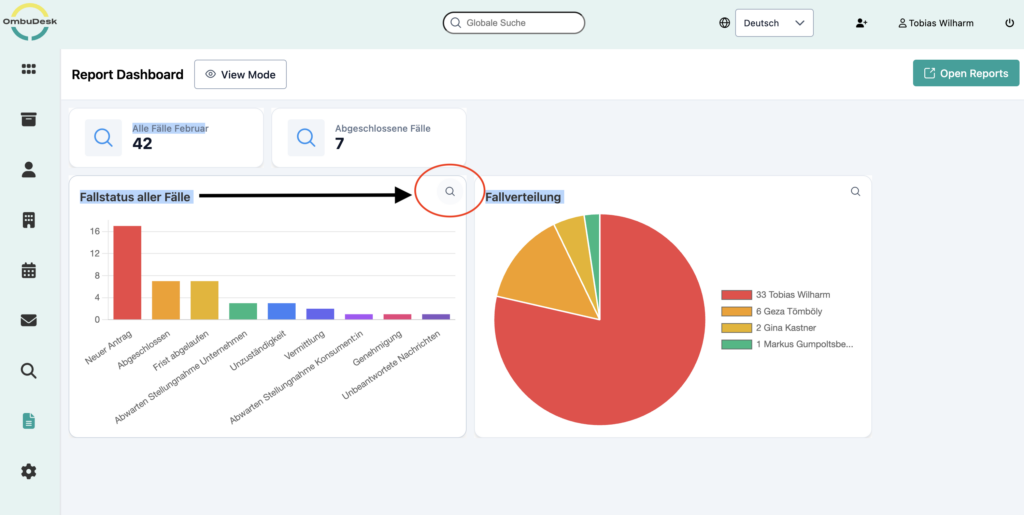Open the apps grid in sidebar
The height and width of the screenshot is (515, 1024).
[29, 69]
